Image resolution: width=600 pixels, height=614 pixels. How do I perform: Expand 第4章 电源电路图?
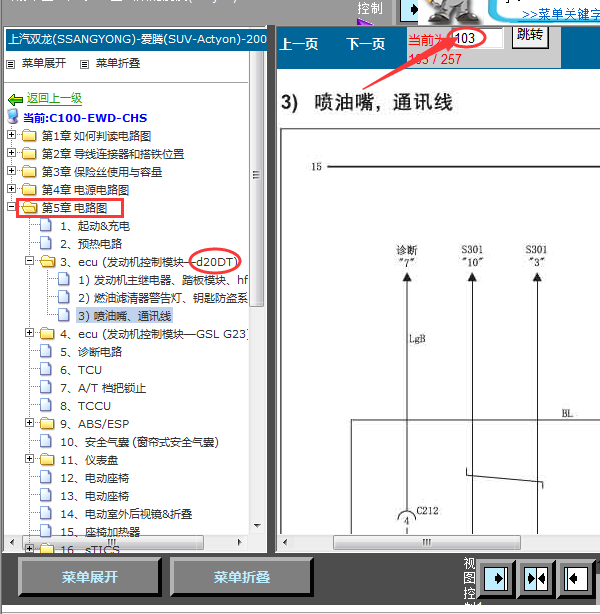click(x=11, y=189)
